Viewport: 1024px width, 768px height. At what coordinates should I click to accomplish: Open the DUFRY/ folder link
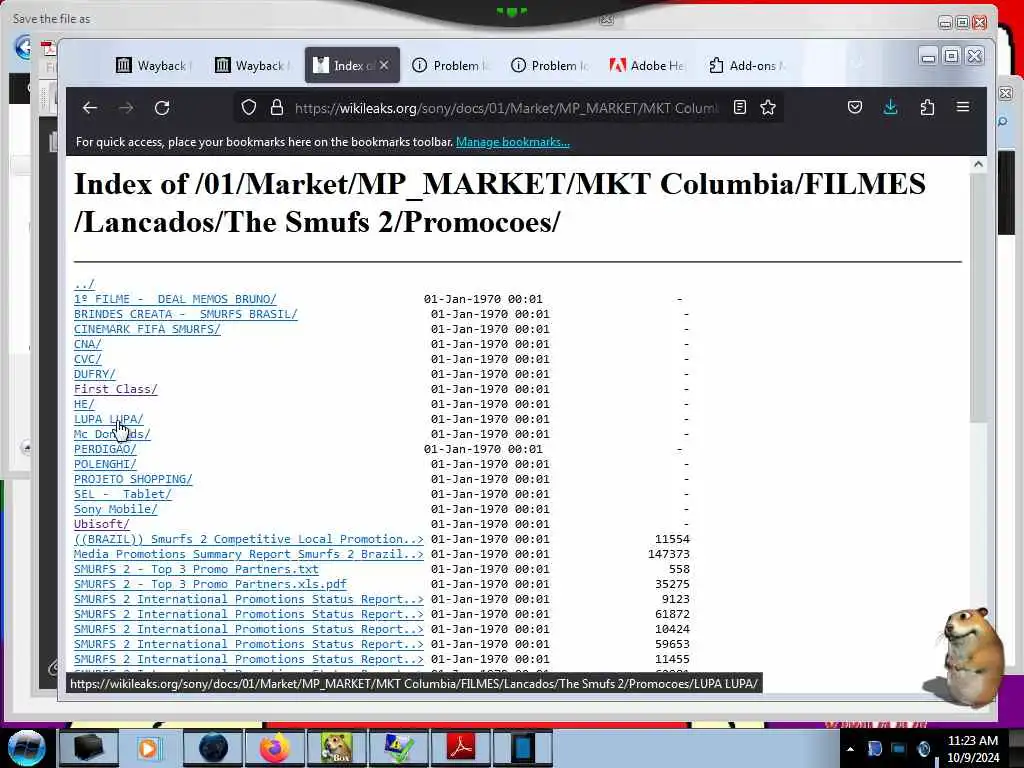coord(95,374)
